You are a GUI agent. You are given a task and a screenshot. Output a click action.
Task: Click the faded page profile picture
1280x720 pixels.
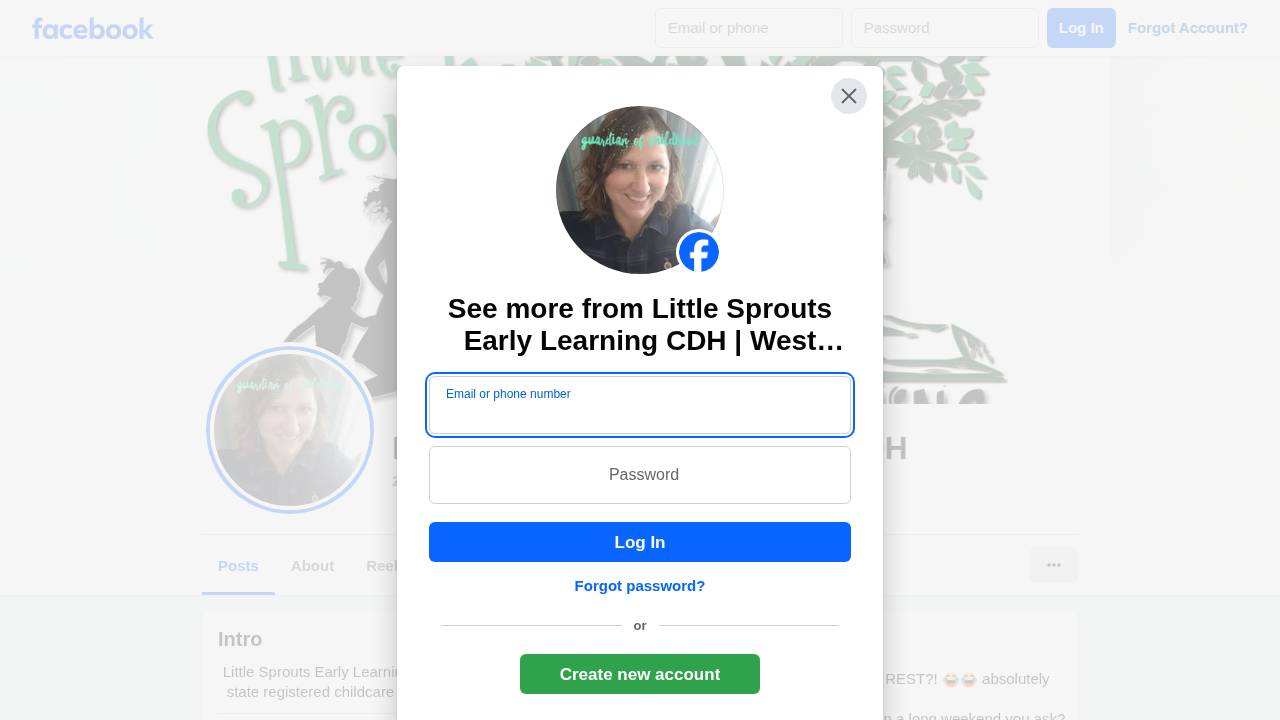[x=290, y=430]
